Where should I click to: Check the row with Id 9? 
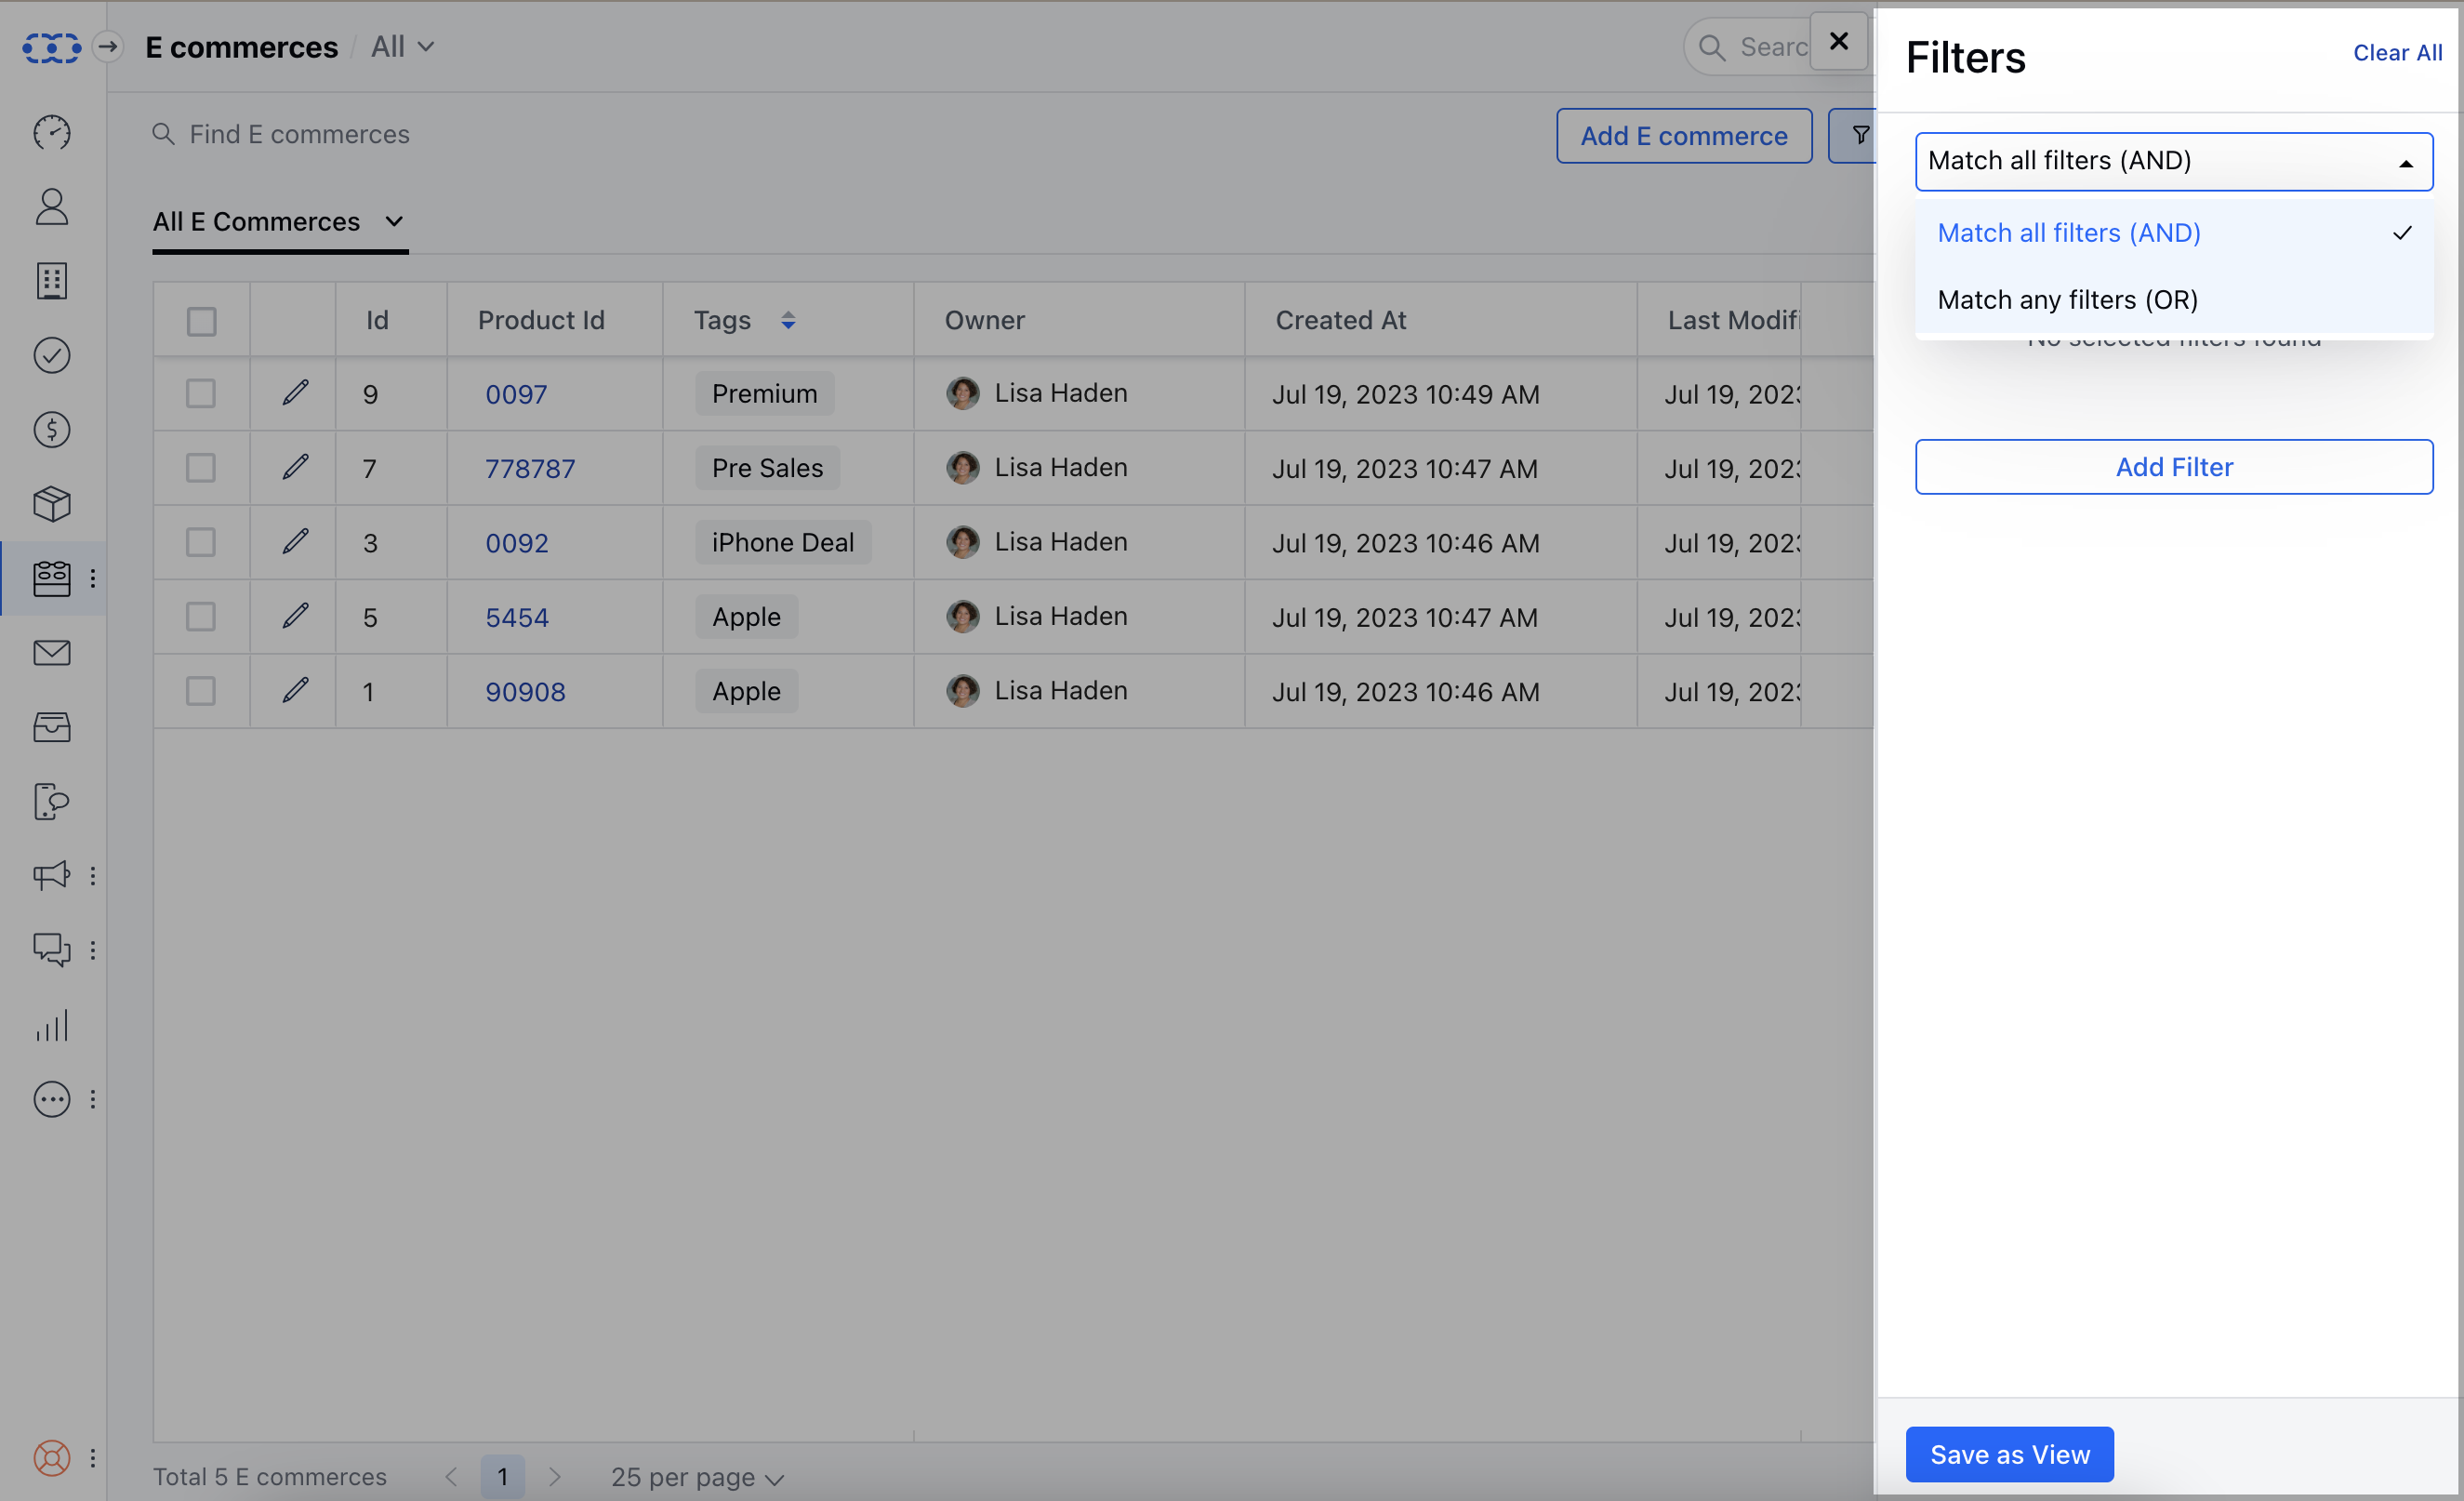[201, 393]
